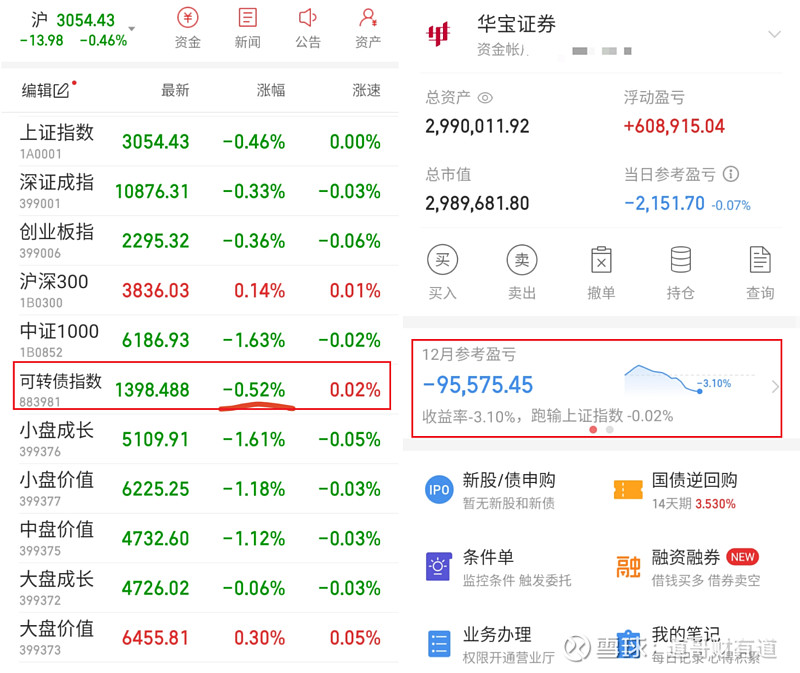Select the 上证指数 row
The width and height of the screenshot is (800, 673).
coord(201,141)
